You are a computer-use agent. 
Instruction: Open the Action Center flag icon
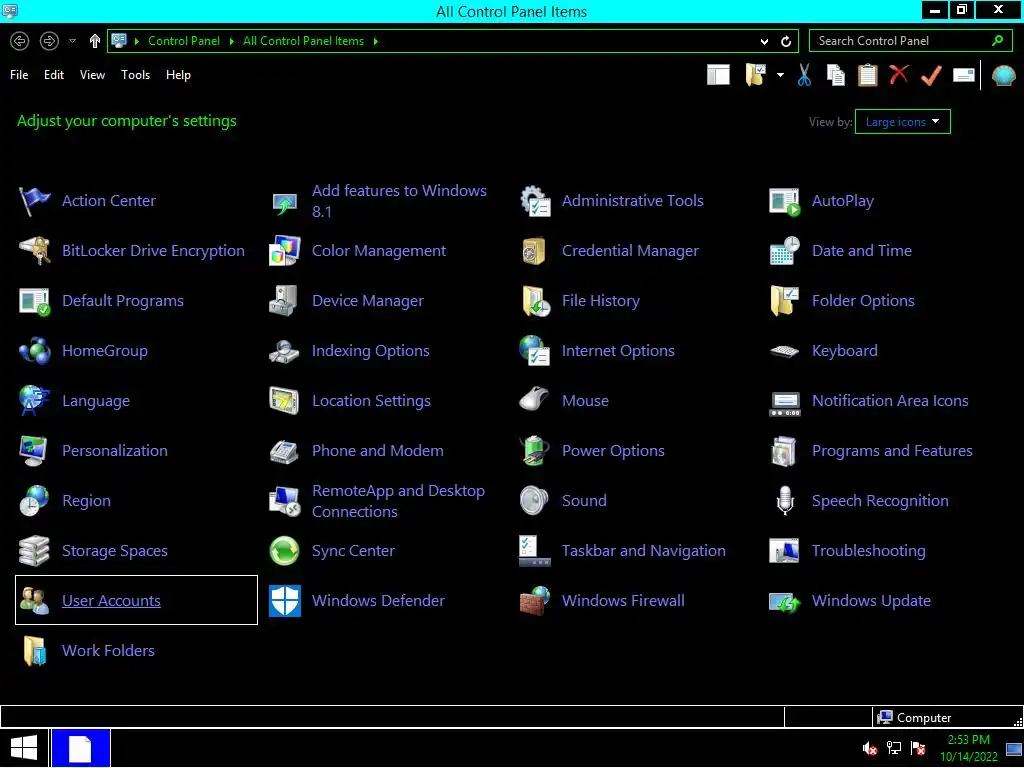[34, 200]
